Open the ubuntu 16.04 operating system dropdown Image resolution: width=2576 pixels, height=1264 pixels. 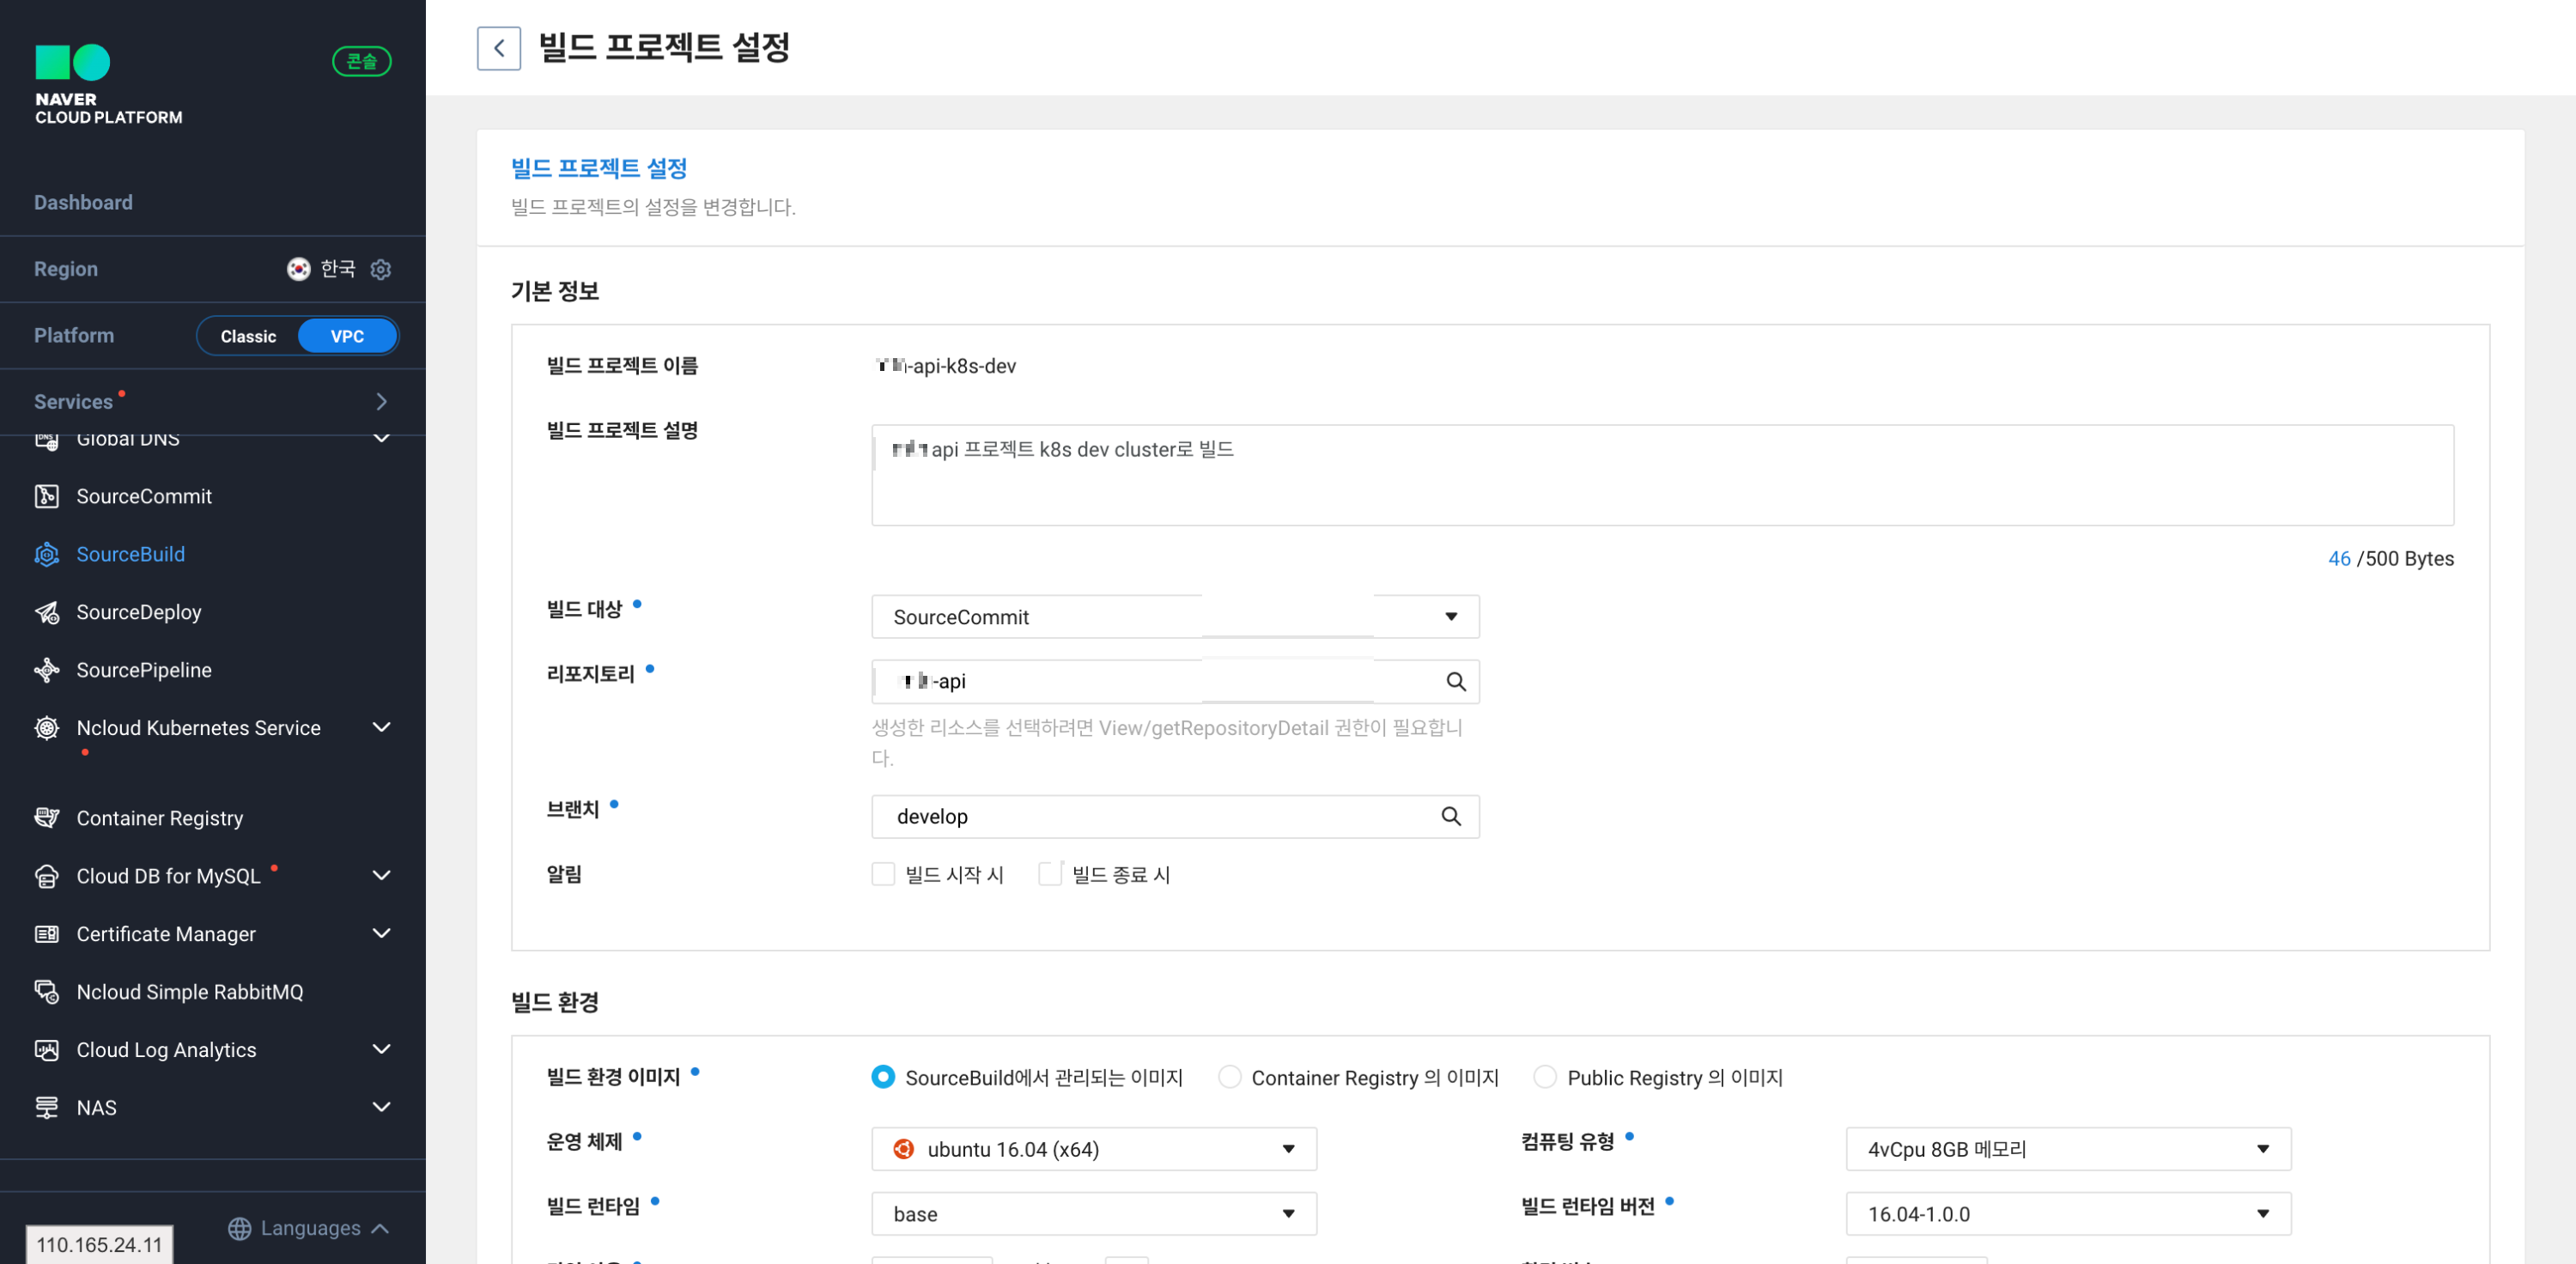point(1093,1149)
